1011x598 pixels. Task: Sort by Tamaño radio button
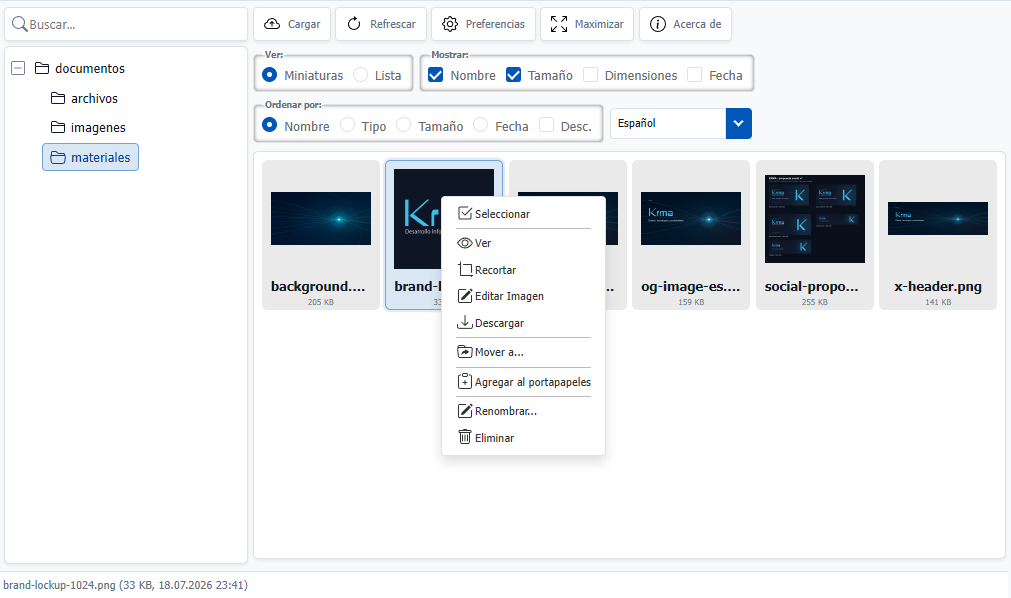404,125
